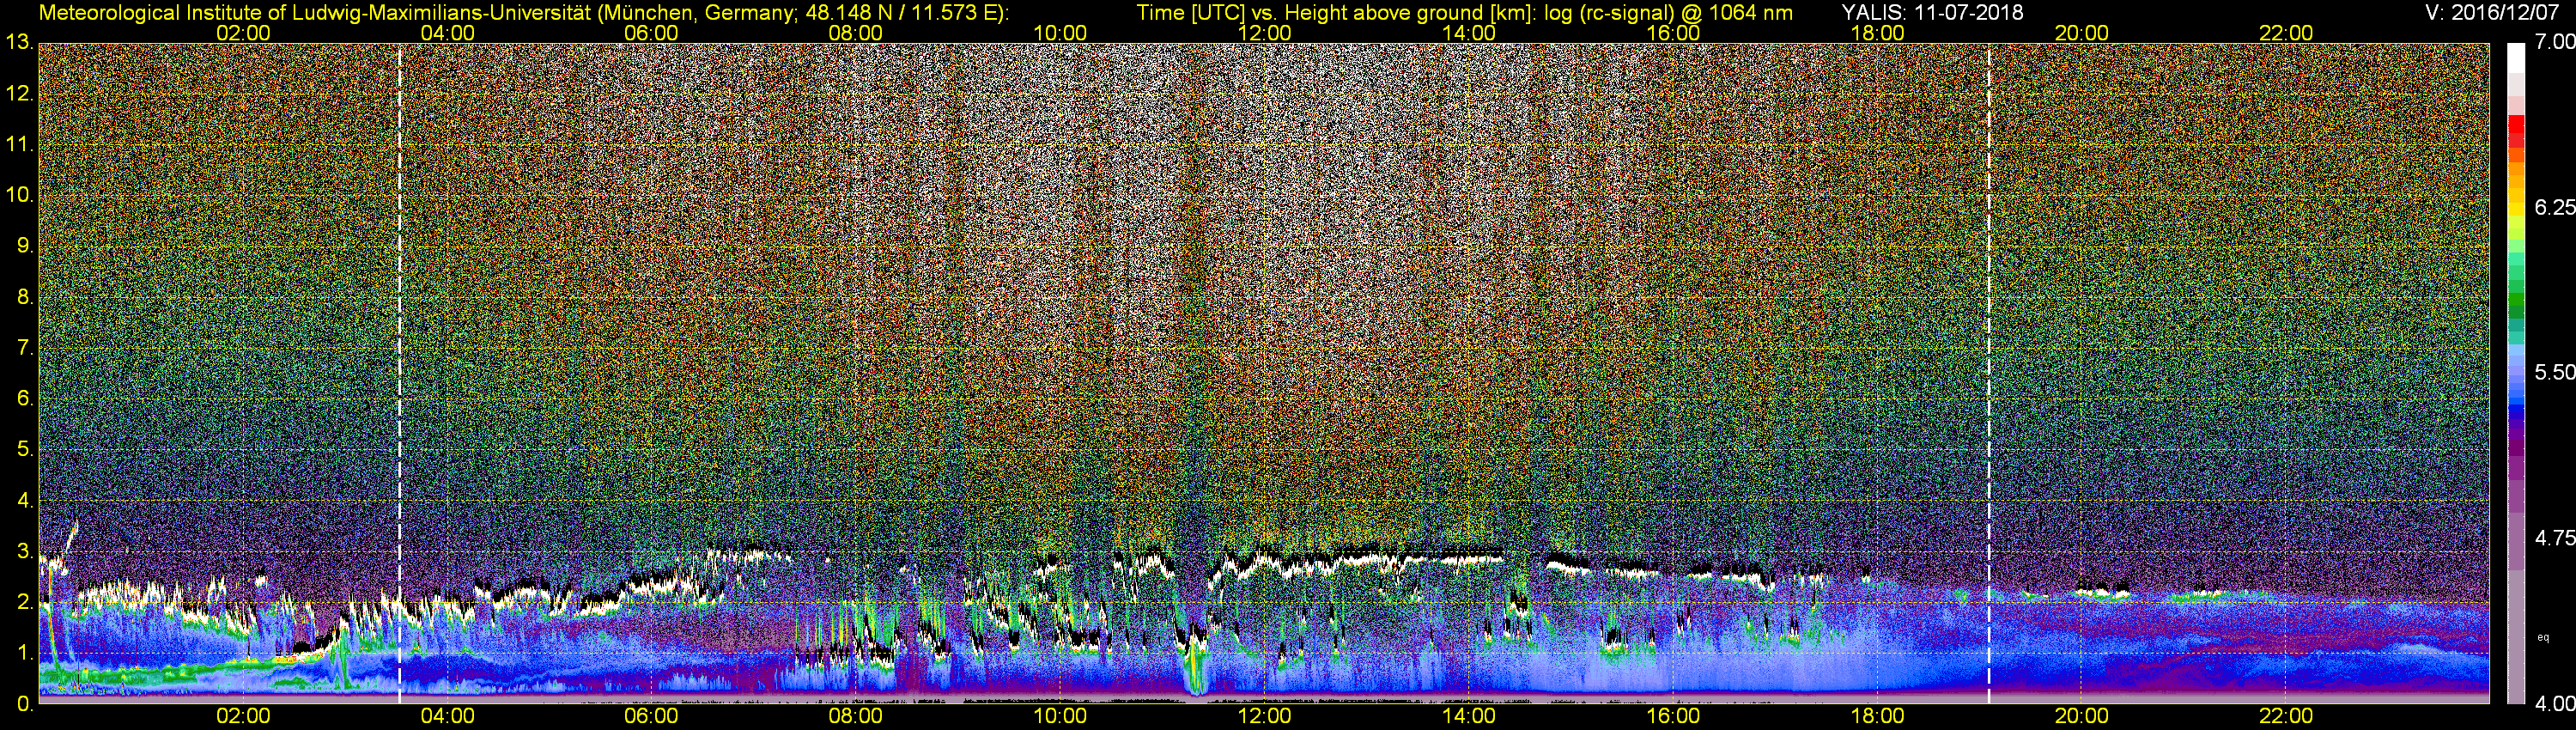Click the 13 km height axis label

point(19,43)
